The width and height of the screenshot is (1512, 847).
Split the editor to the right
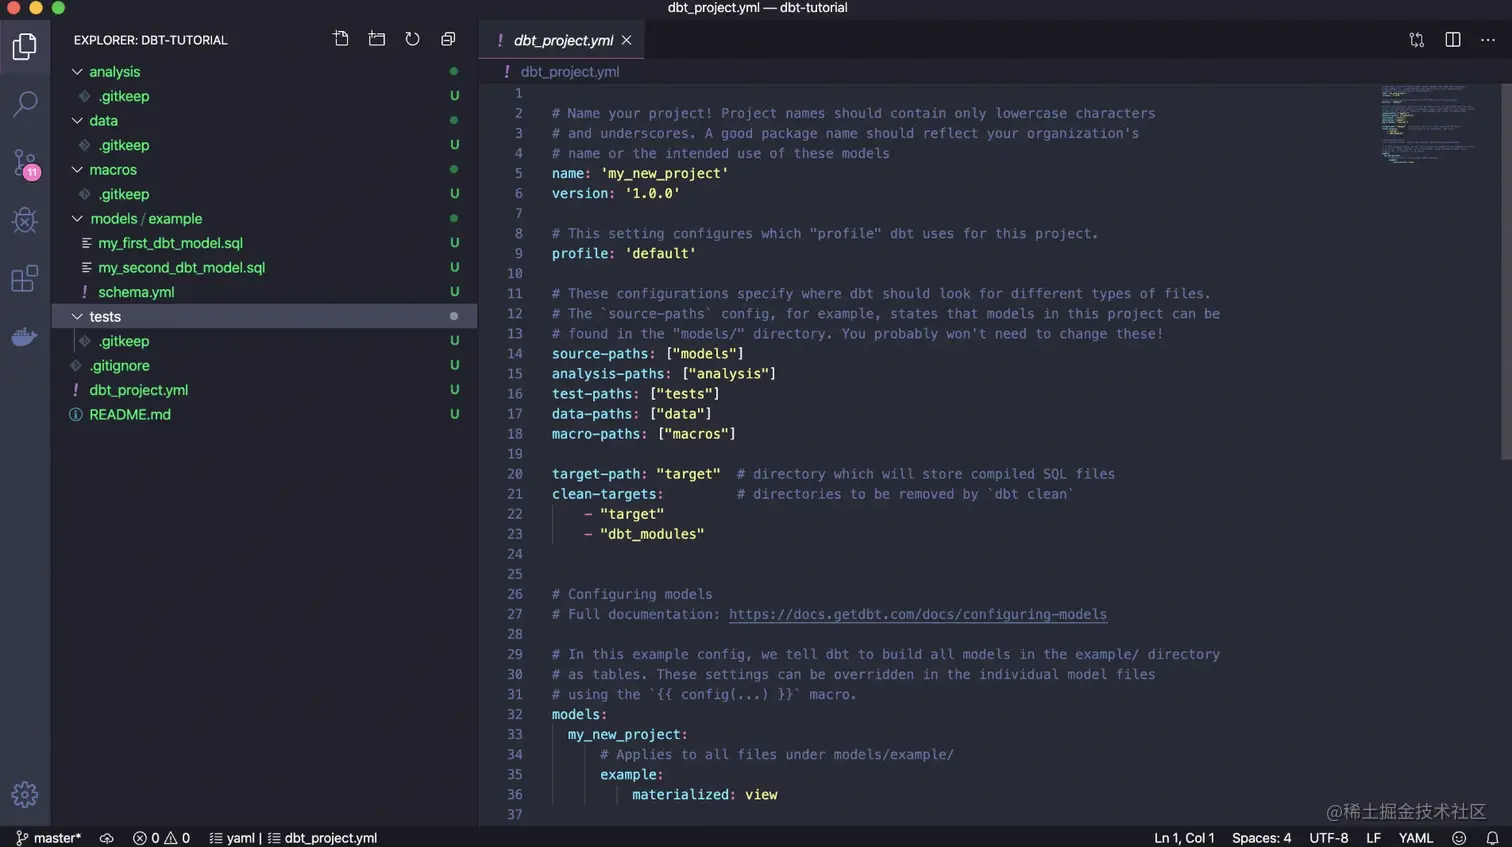click(x=1452, y=40)
